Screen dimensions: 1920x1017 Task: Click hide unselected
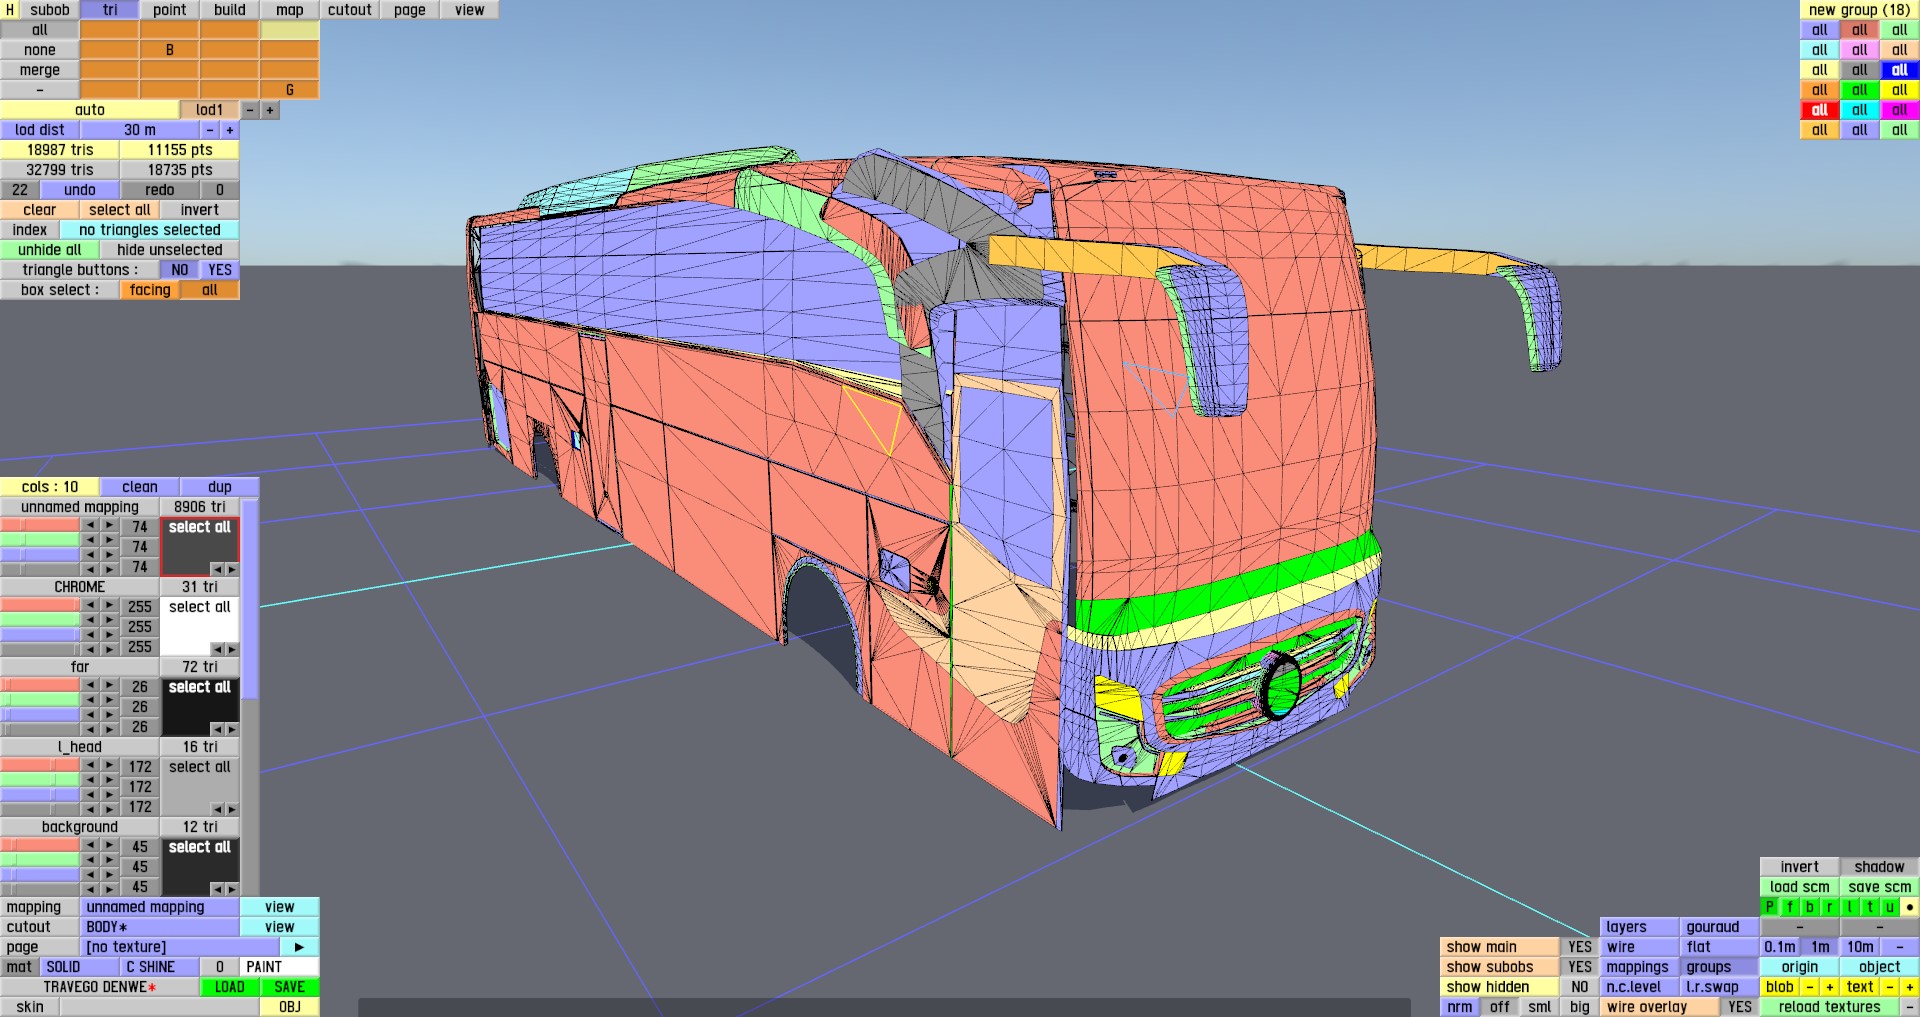click(170, 250)
